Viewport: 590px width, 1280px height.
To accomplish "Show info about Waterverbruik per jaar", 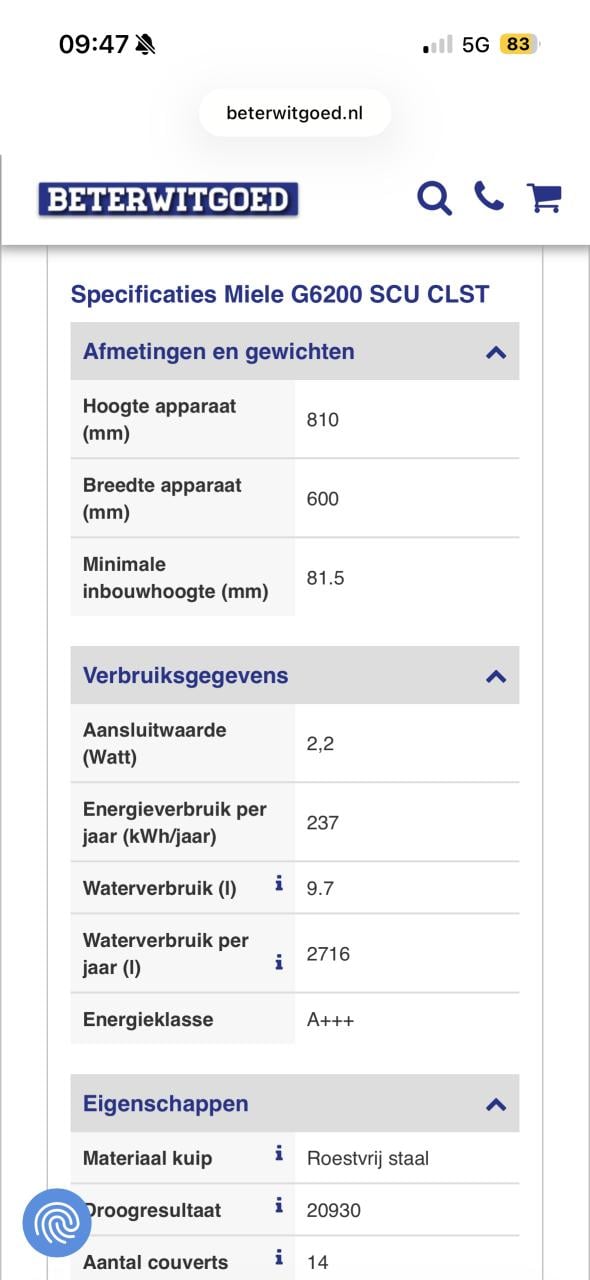I will [x=277, y=961].
